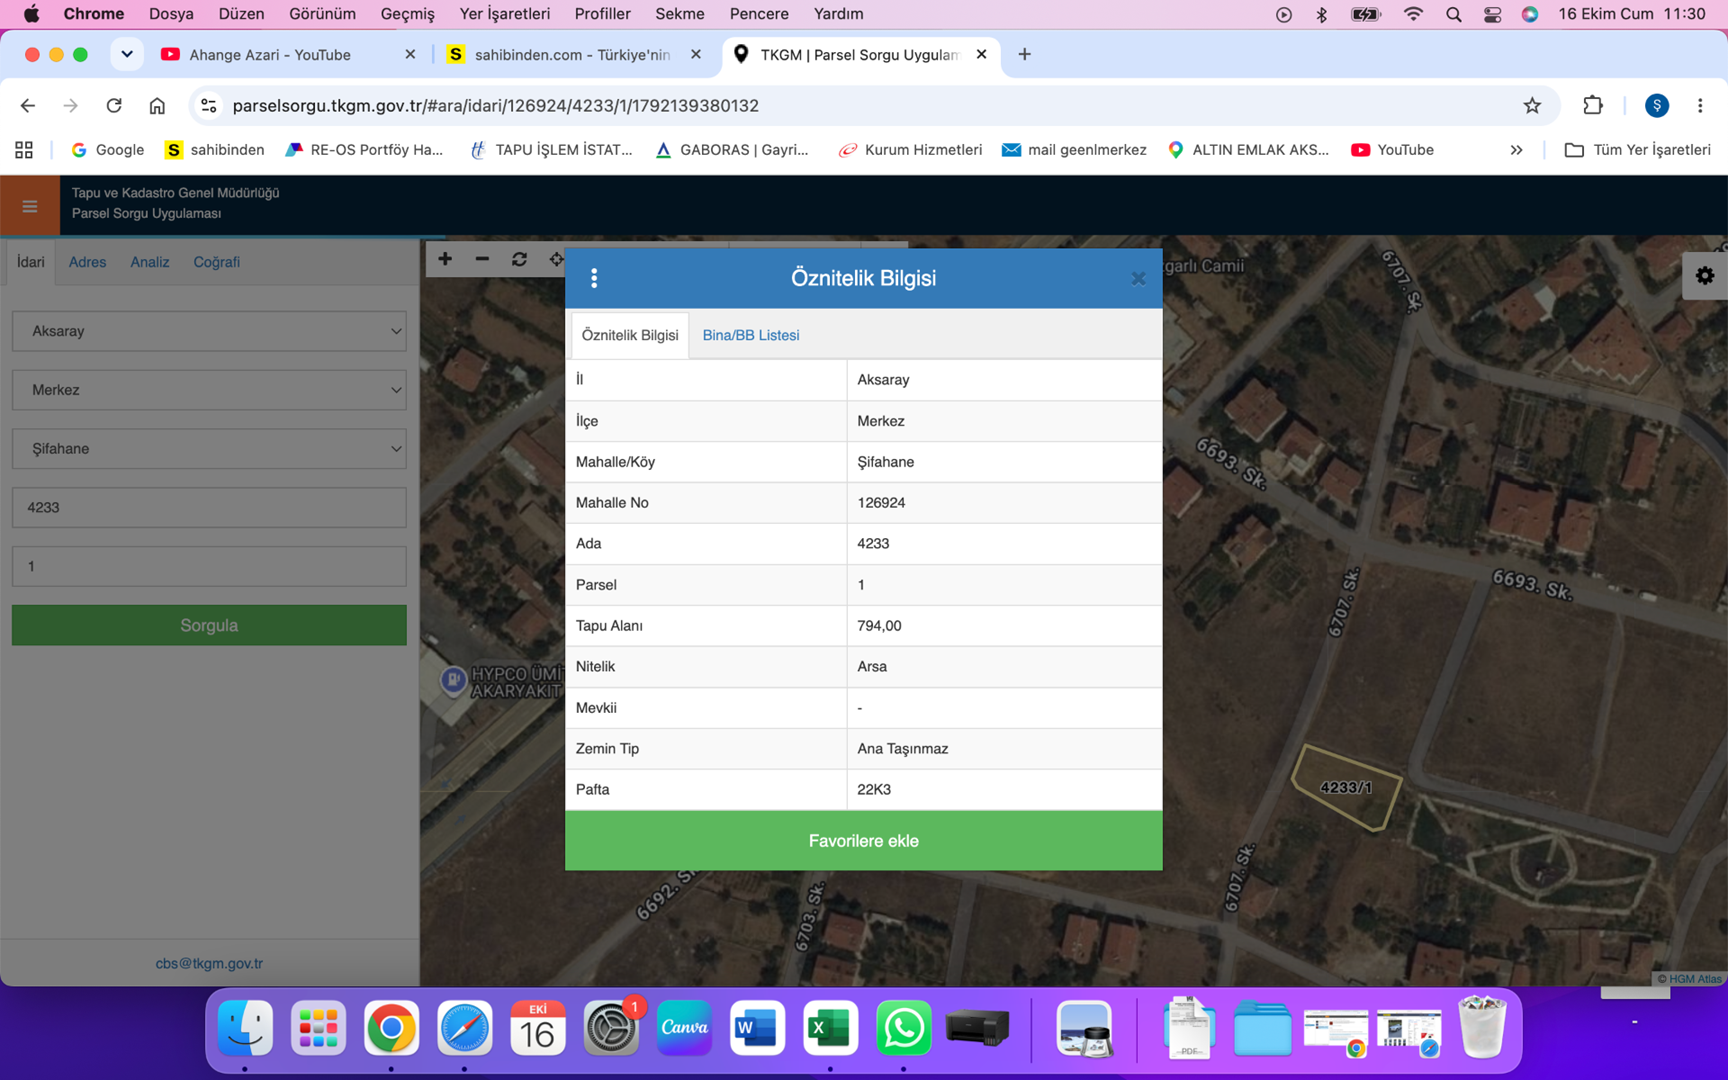Go to Chrome home page icon

pos(157,105)
